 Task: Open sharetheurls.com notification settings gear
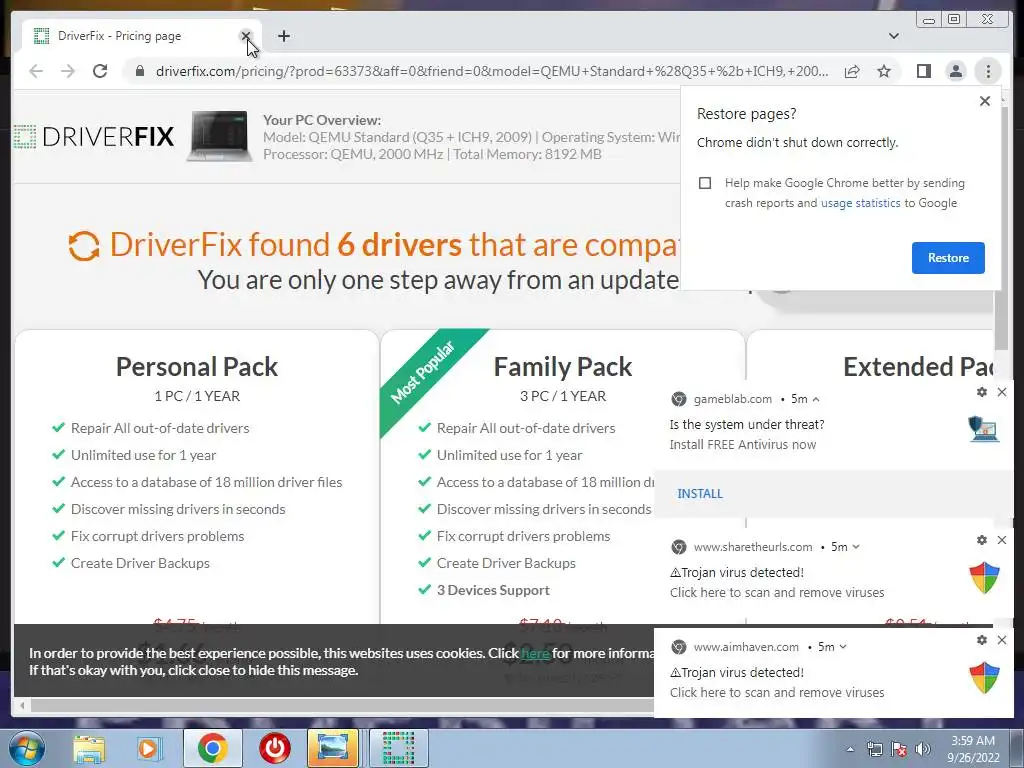coord(982,540)
